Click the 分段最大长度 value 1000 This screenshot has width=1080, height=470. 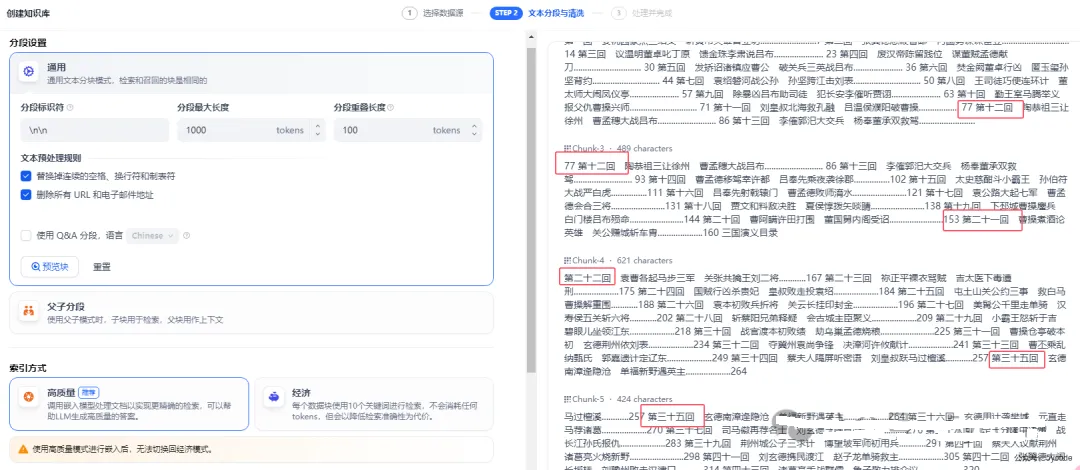click(196, 130)
